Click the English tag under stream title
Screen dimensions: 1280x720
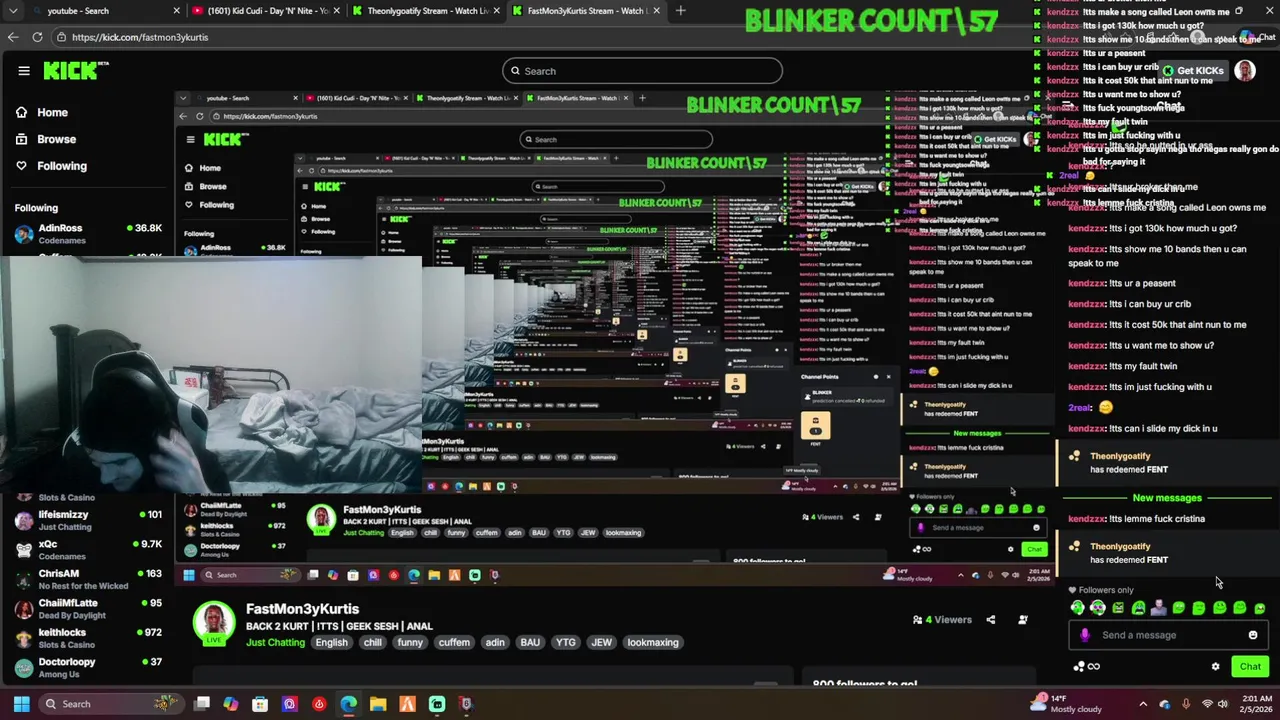(331, 643)
